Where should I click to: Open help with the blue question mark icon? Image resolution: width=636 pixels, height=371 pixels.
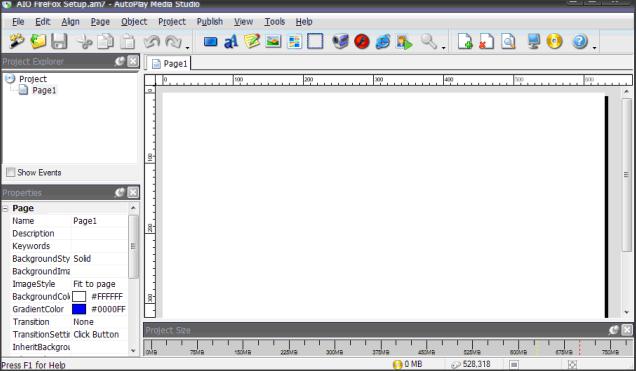coord(580,41)
